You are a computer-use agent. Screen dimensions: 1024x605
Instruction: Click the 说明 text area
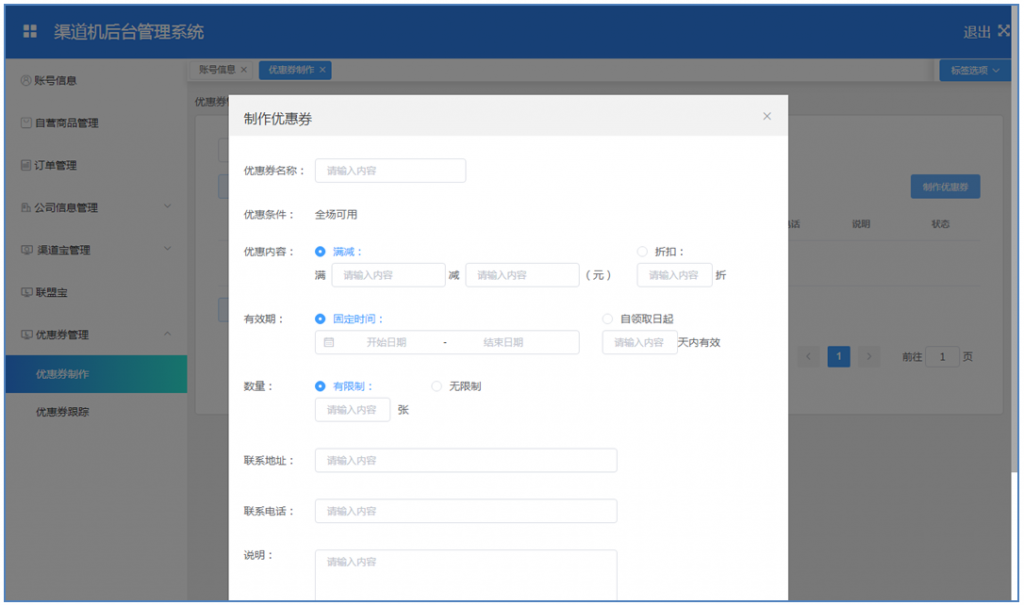466,575
